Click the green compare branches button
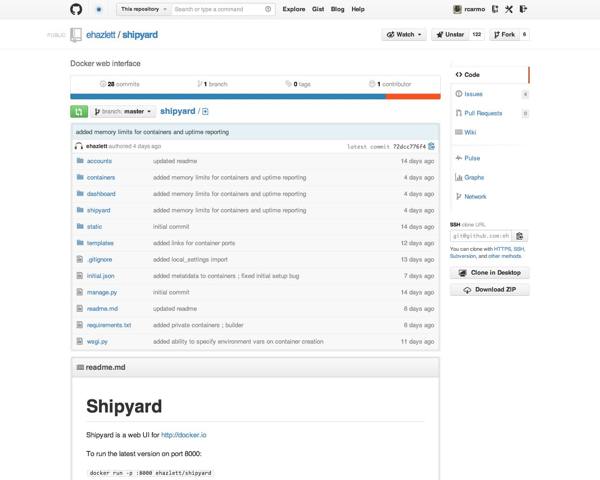Image resolution: width=600 pixels, height=480 pixels. pyautogui.click(x=79, y=111)
